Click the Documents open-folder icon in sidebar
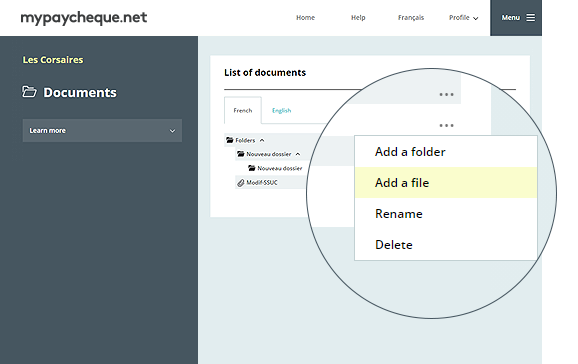Viewport: 578px width, 364px height. click(x=29, y=91)
